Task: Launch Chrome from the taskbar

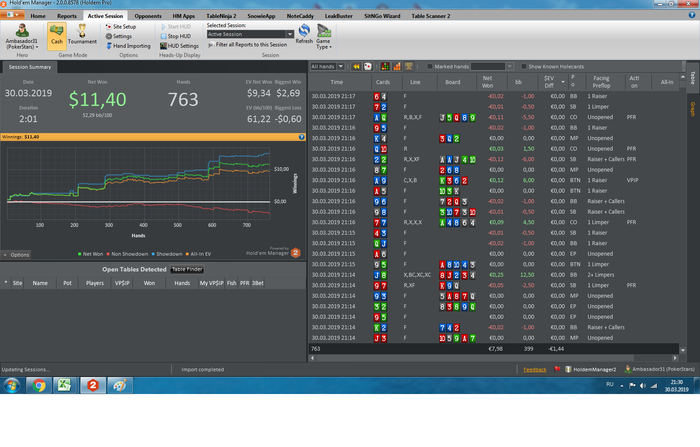Action: (39, 384)
